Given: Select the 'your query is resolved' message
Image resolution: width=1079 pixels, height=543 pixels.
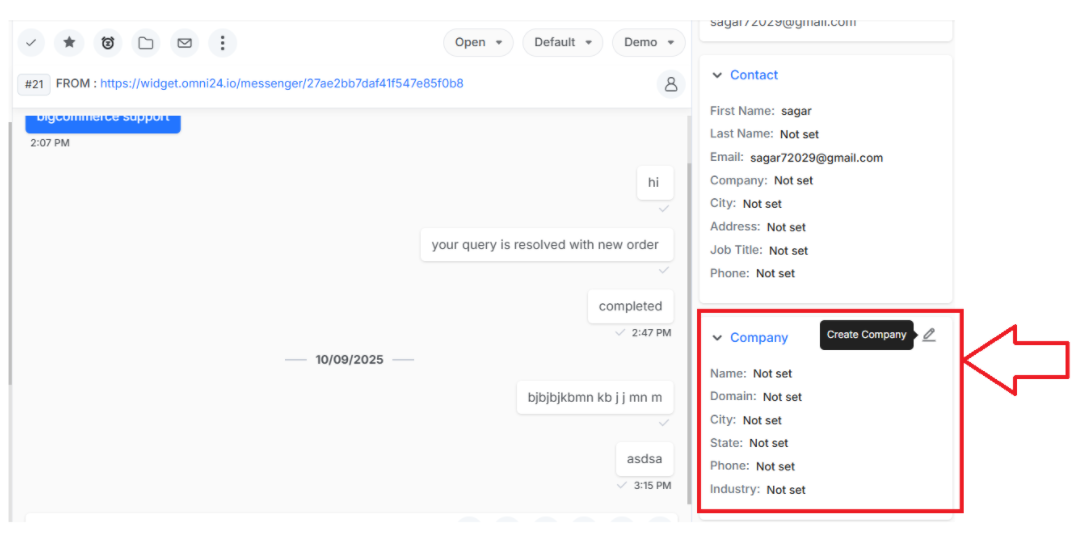Looking at the screenshot, I should pos(547,245).
